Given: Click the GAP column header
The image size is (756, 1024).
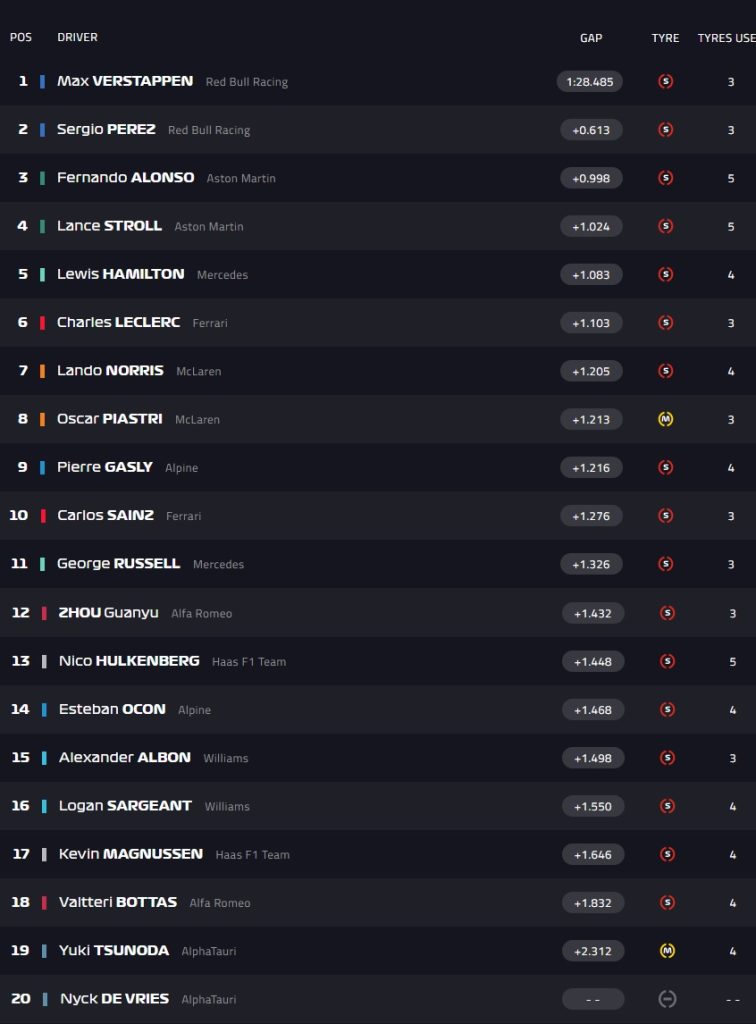Looking at the screenshot, I should click(591, 38).
